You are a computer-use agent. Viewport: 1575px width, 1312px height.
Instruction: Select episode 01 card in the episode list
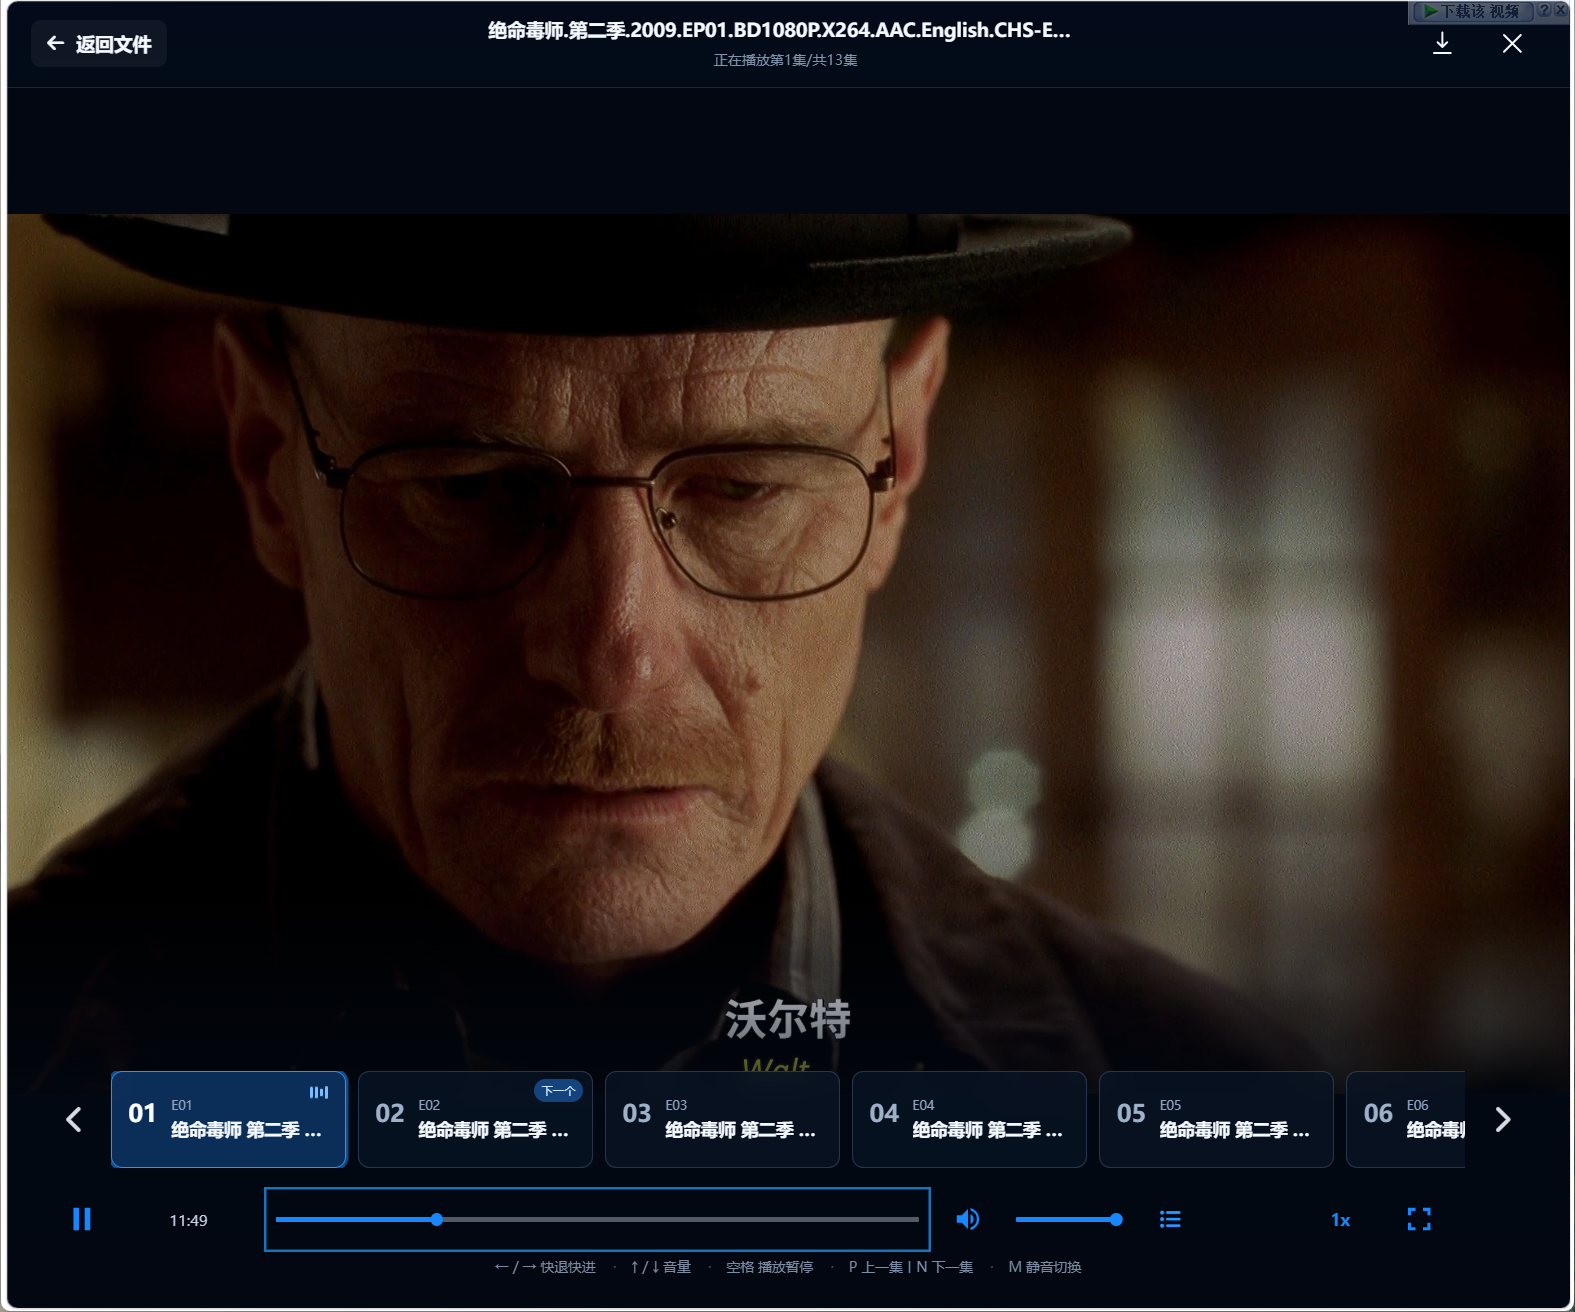click(229, 1119)
